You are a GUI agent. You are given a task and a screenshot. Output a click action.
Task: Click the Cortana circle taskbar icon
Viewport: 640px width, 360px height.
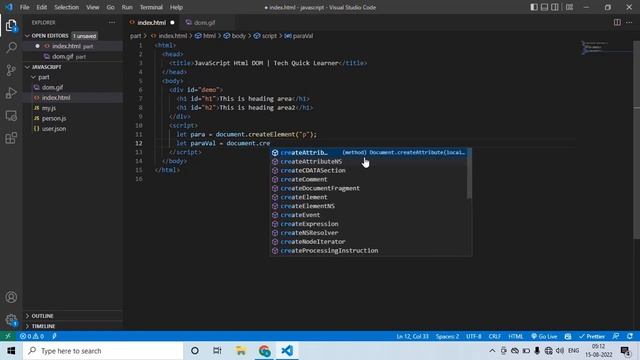point(195,351)
